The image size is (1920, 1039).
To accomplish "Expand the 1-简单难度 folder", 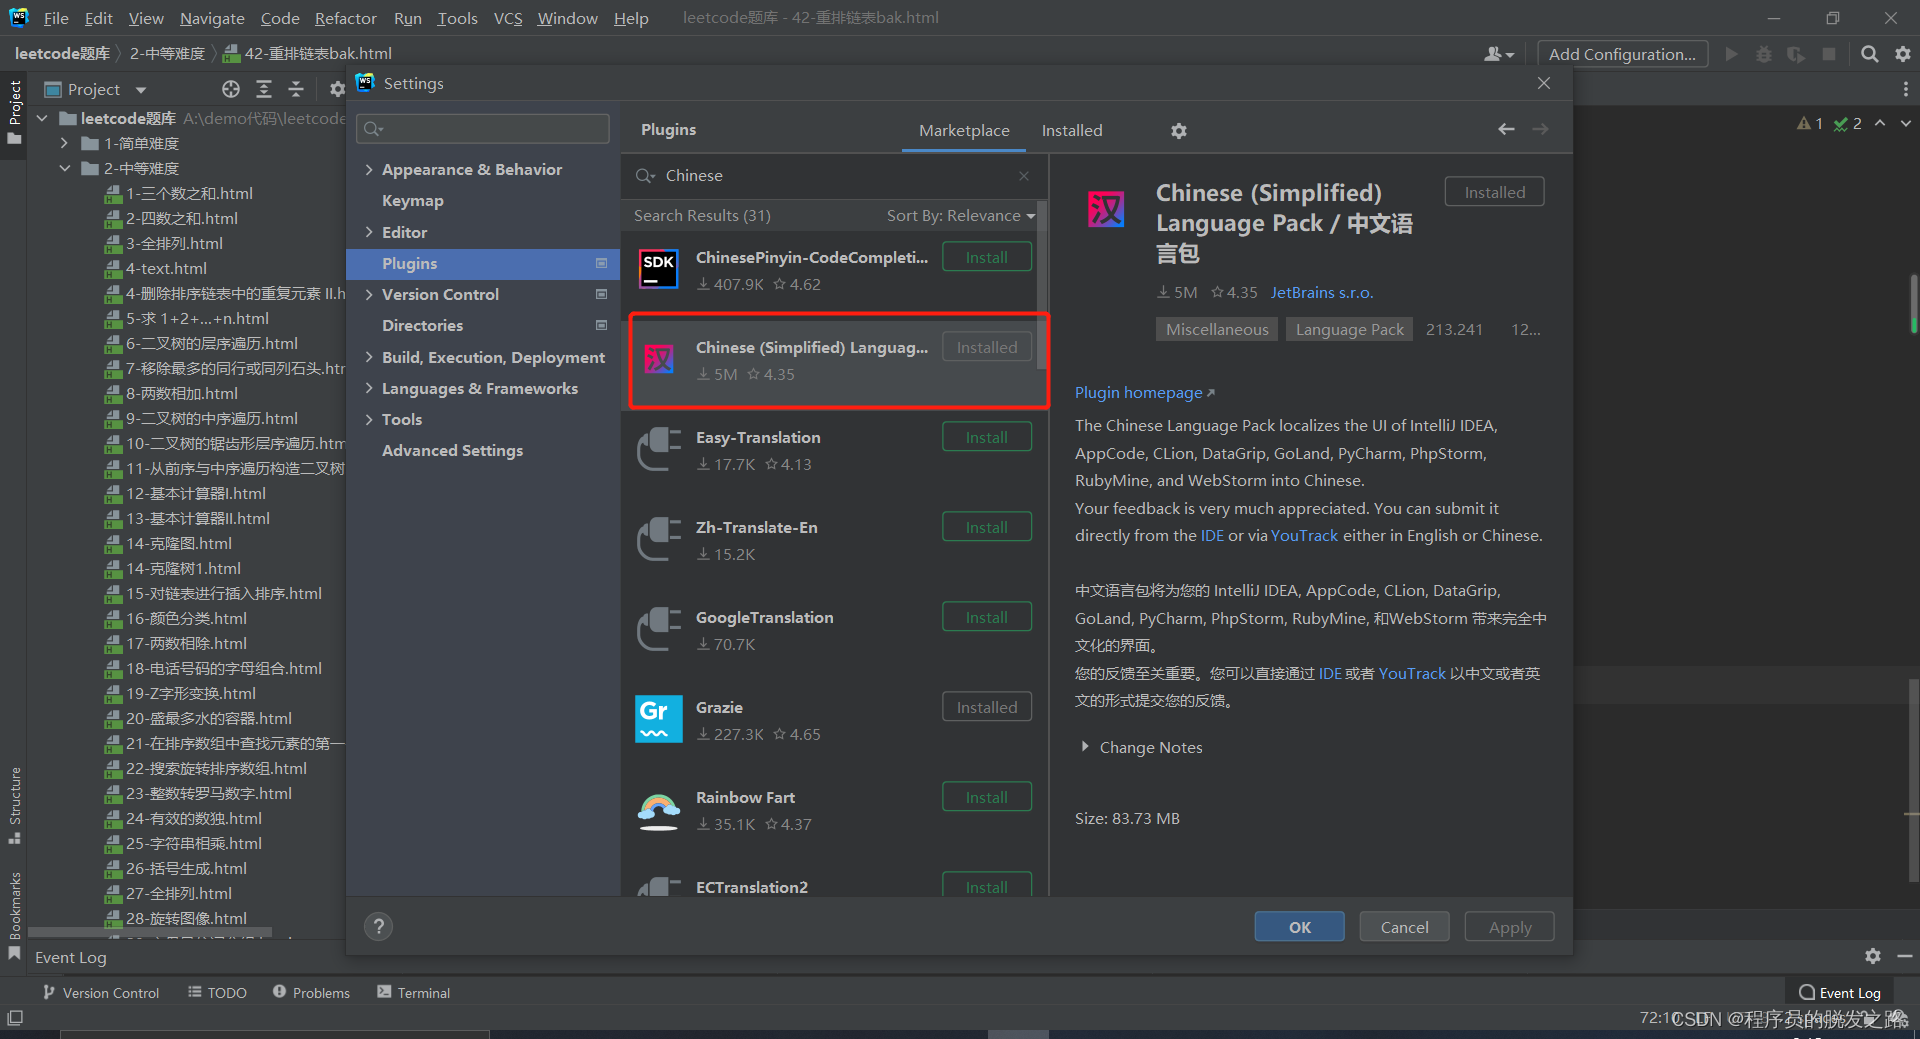I will click(64, 143).
